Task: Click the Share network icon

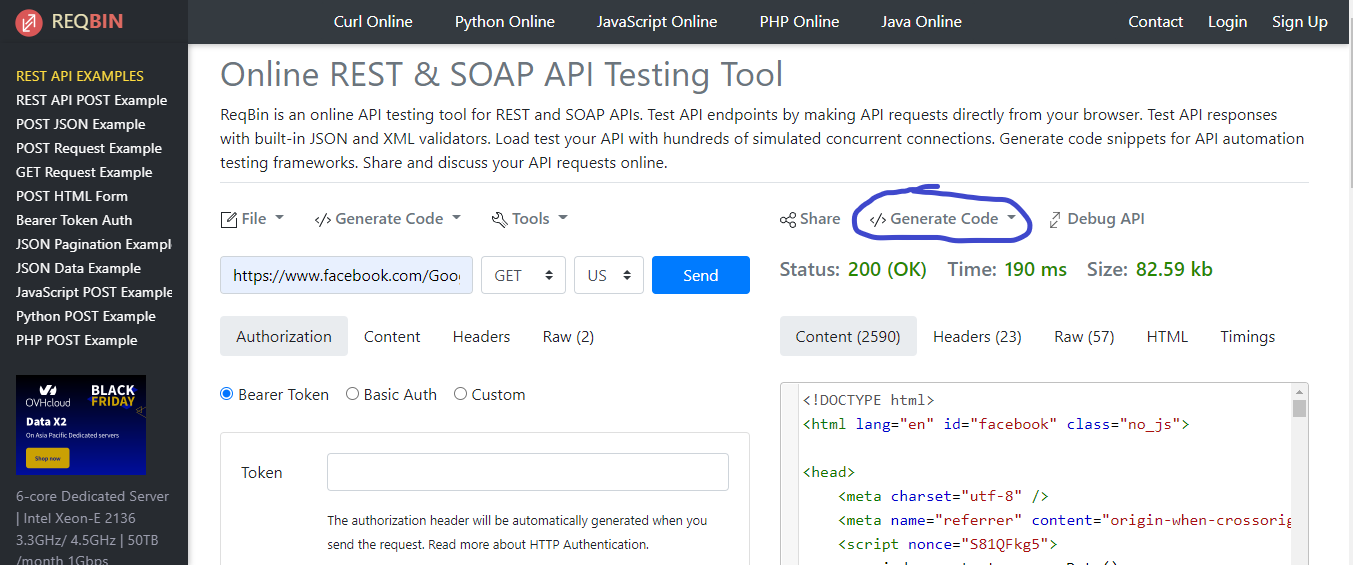Action: [x=788, y=219]
